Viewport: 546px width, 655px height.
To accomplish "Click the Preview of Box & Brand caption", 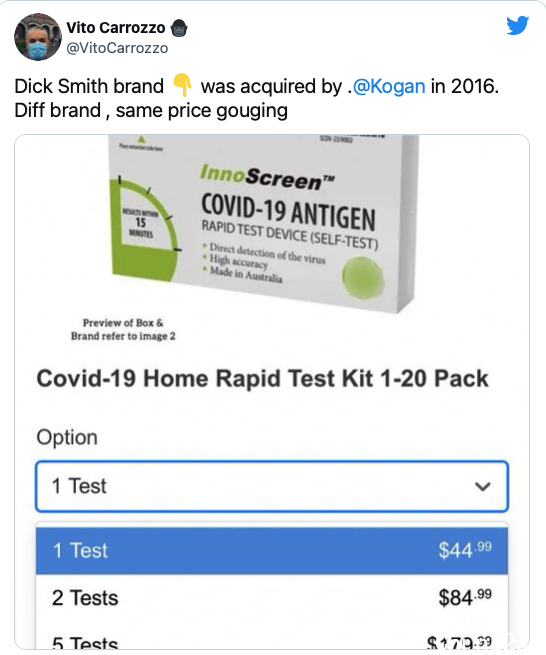I will (x=123, y=329).
